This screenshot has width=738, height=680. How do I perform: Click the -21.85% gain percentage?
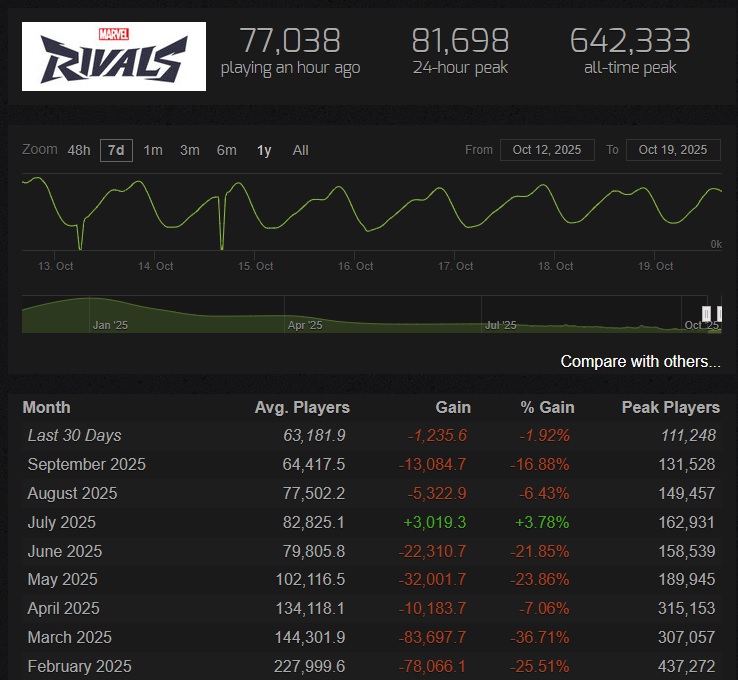(540, 552)
